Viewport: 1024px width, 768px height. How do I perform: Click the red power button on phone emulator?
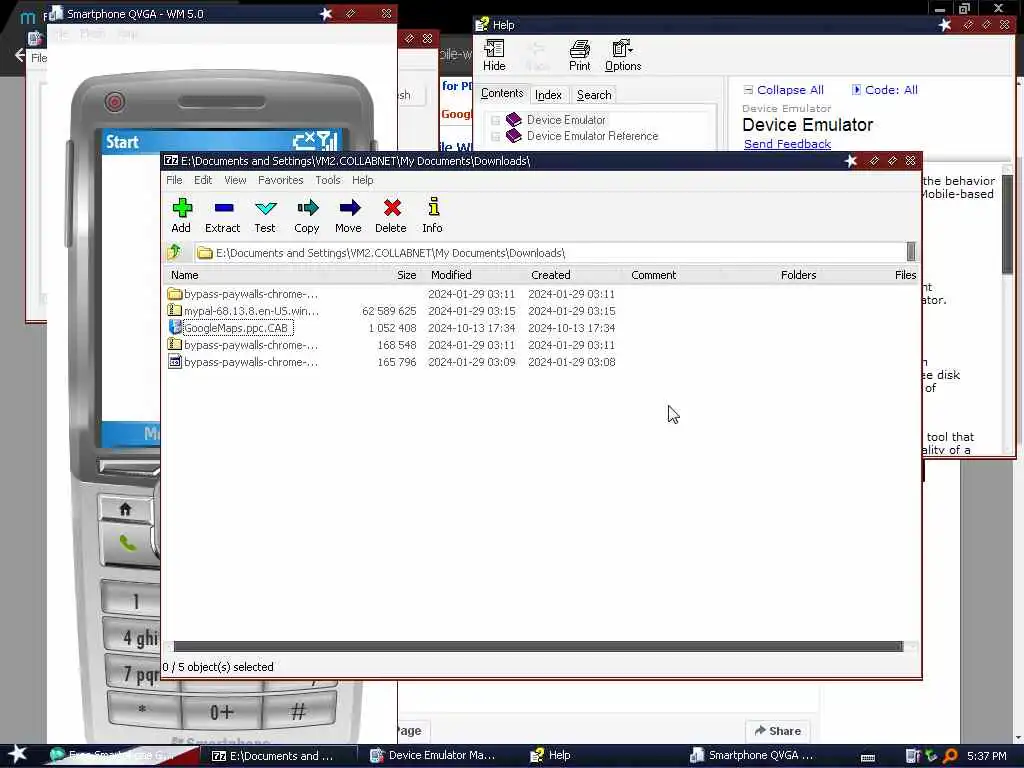point(115,102)
